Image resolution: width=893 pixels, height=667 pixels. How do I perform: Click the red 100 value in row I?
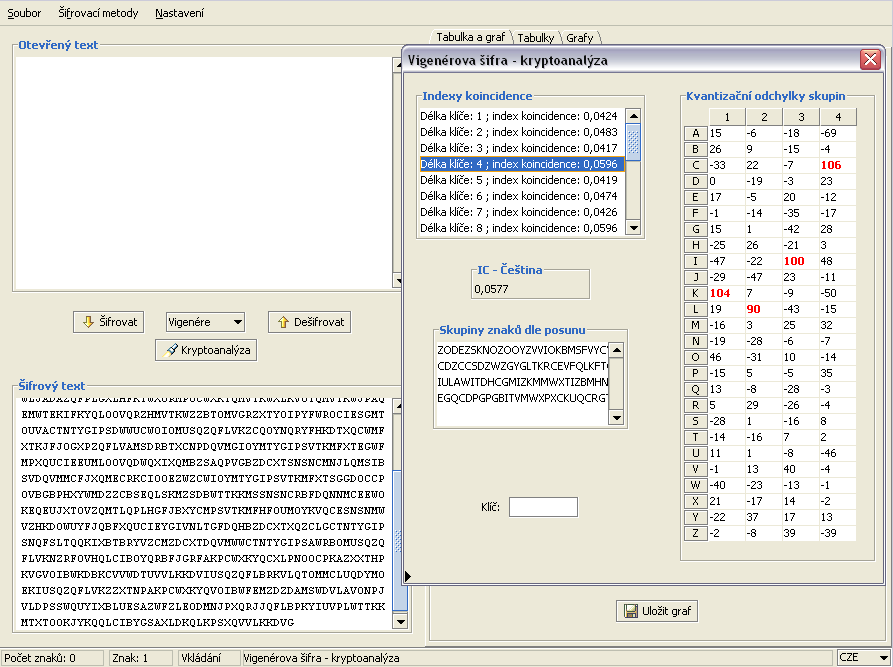794,261
